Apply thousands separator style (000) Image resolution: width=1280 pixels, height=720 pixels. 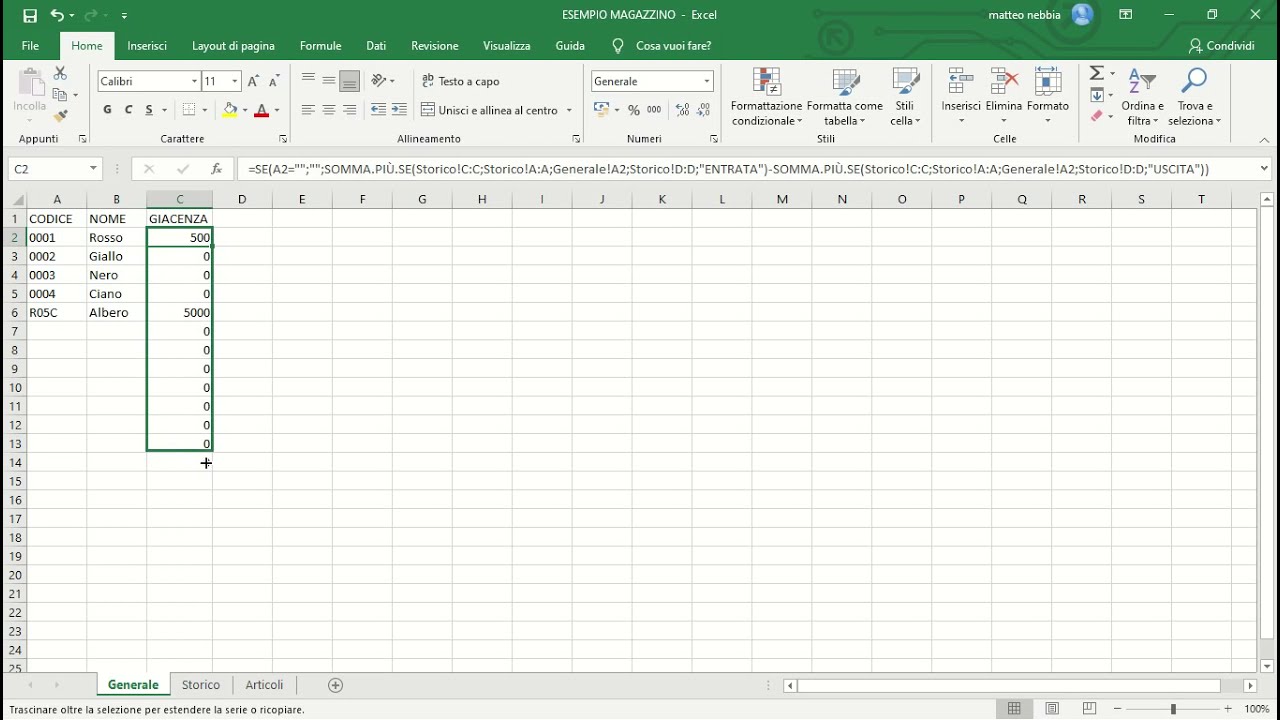(655, 110)
